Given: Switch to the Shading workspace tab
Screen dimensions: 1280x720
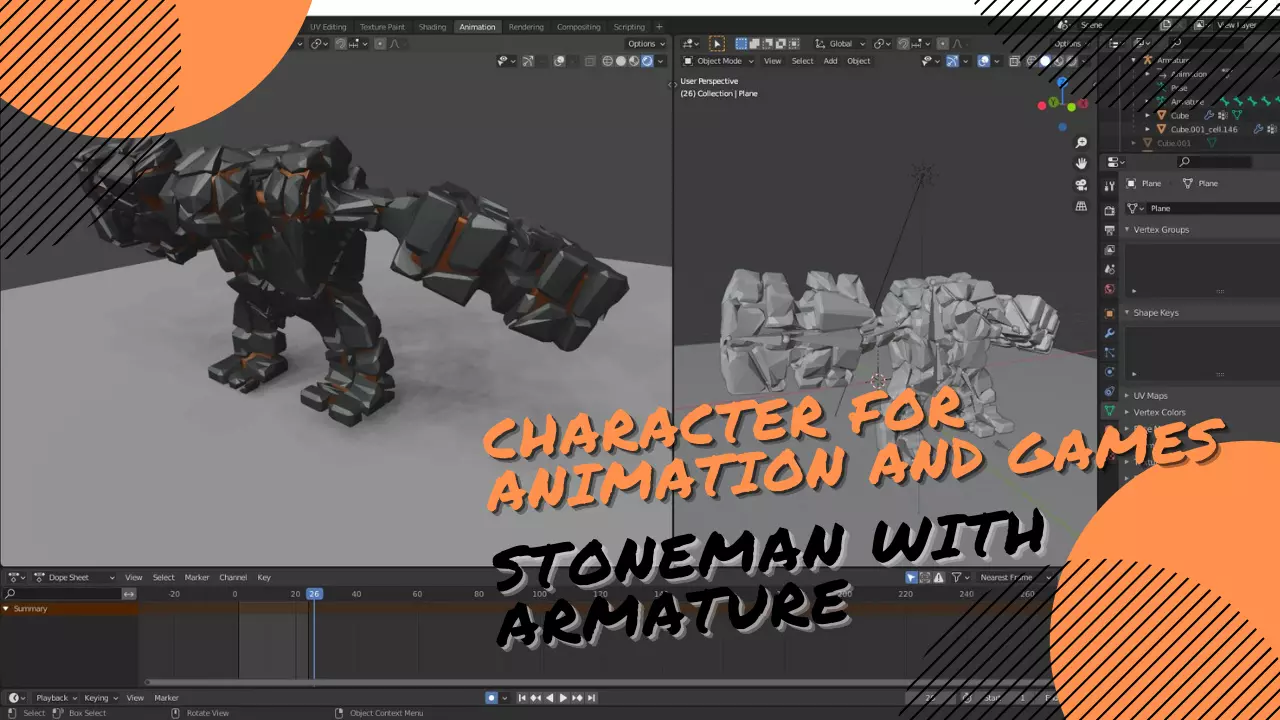Looking at the screenshot, I should pyautogui.click(x=432, y=27).
